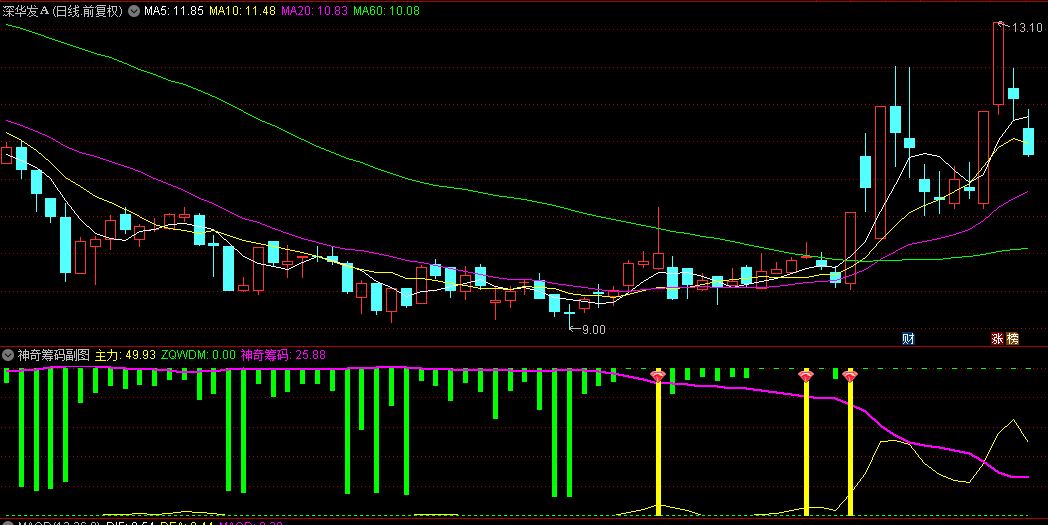This screenshot has width=1048, height=525.
Task: Open the 财 financial info marker
Action: click(x=908, y=338)
